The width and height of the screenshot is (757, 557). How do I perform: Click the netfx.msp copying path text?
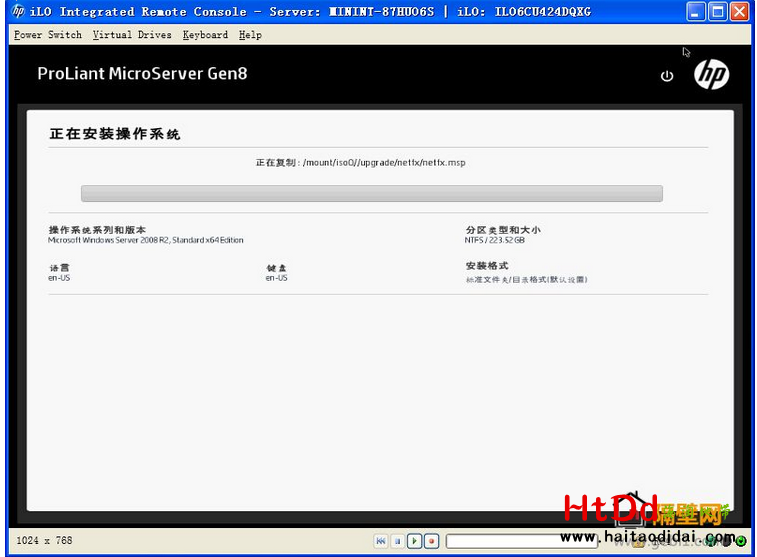(360, 163)
